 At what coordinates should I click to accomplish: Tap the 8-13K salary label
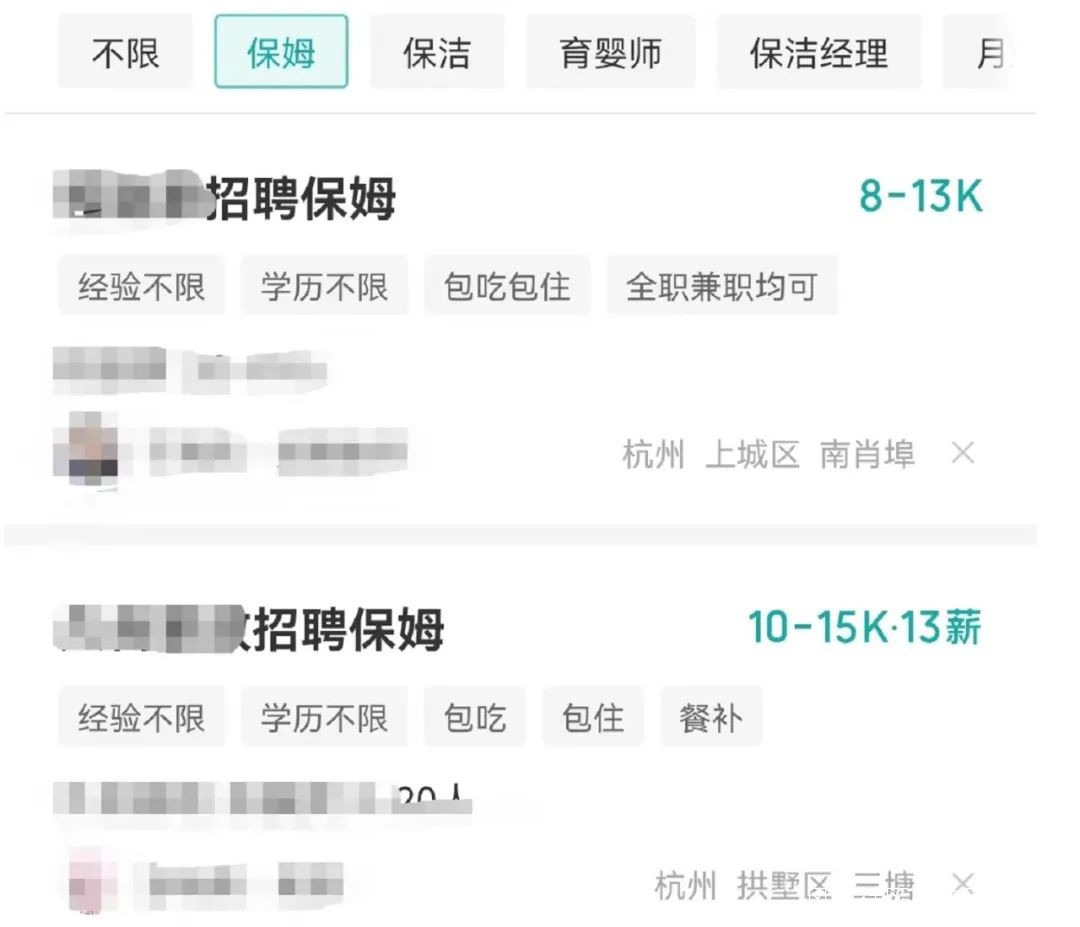(x=921, y=196)
